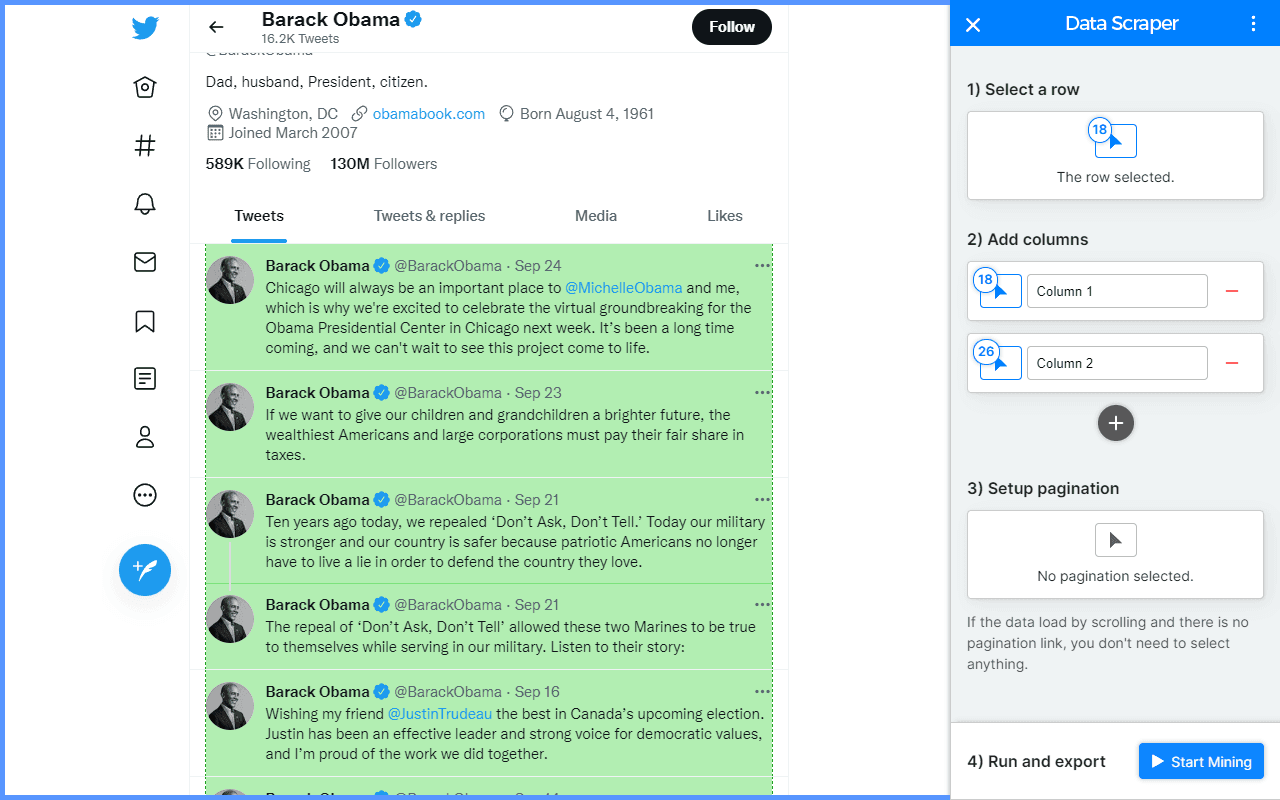Open the Messages envelope icon
Screen dimensions: 1280x800
145,262
